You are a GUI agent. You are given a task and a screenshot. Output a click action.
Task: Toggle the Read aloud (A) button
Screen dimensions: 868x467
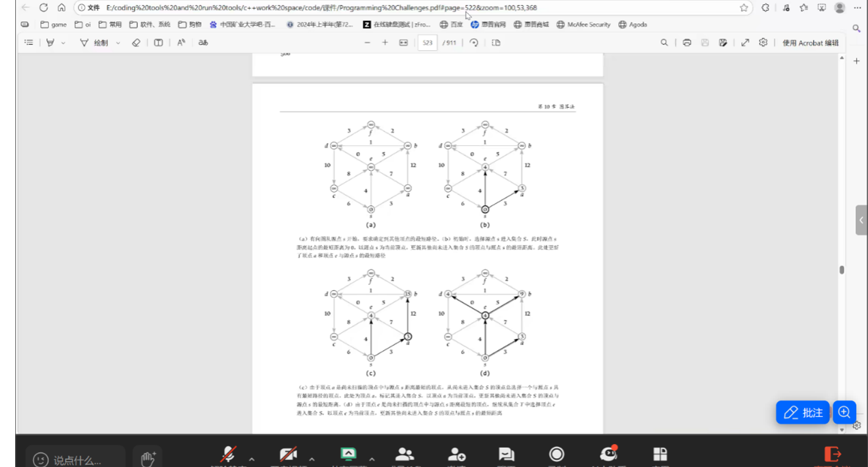181,43
